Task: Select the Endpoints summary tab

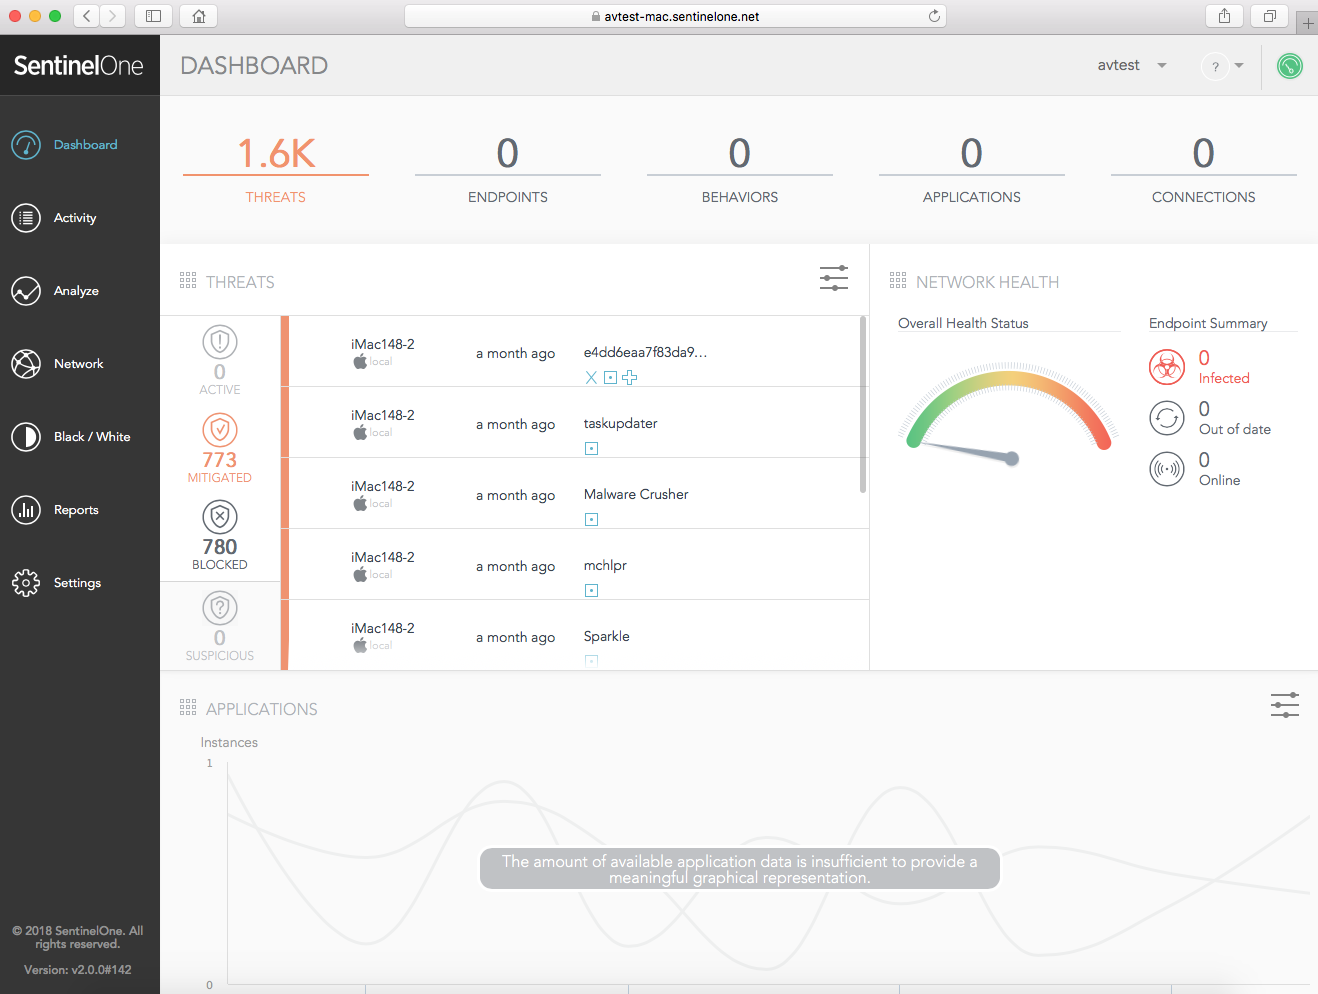Action: click(x=508, y=168)
